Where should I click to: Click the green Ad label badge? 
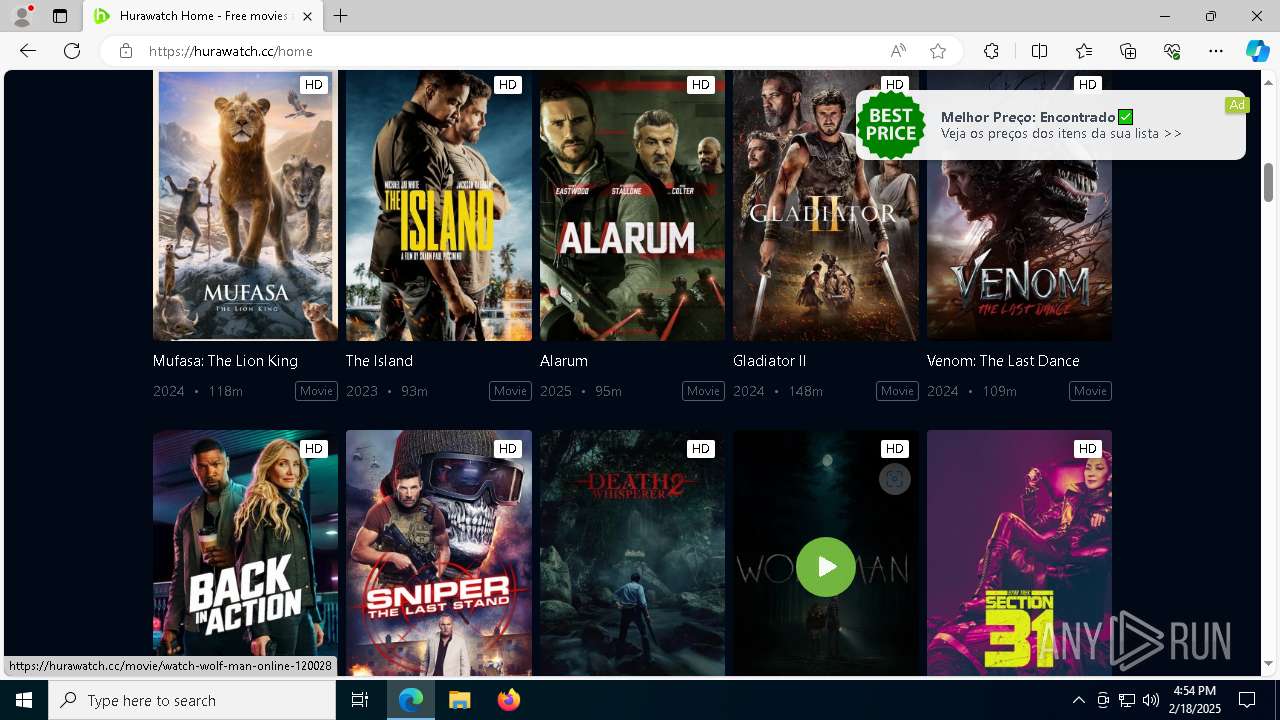[1237, 105]
